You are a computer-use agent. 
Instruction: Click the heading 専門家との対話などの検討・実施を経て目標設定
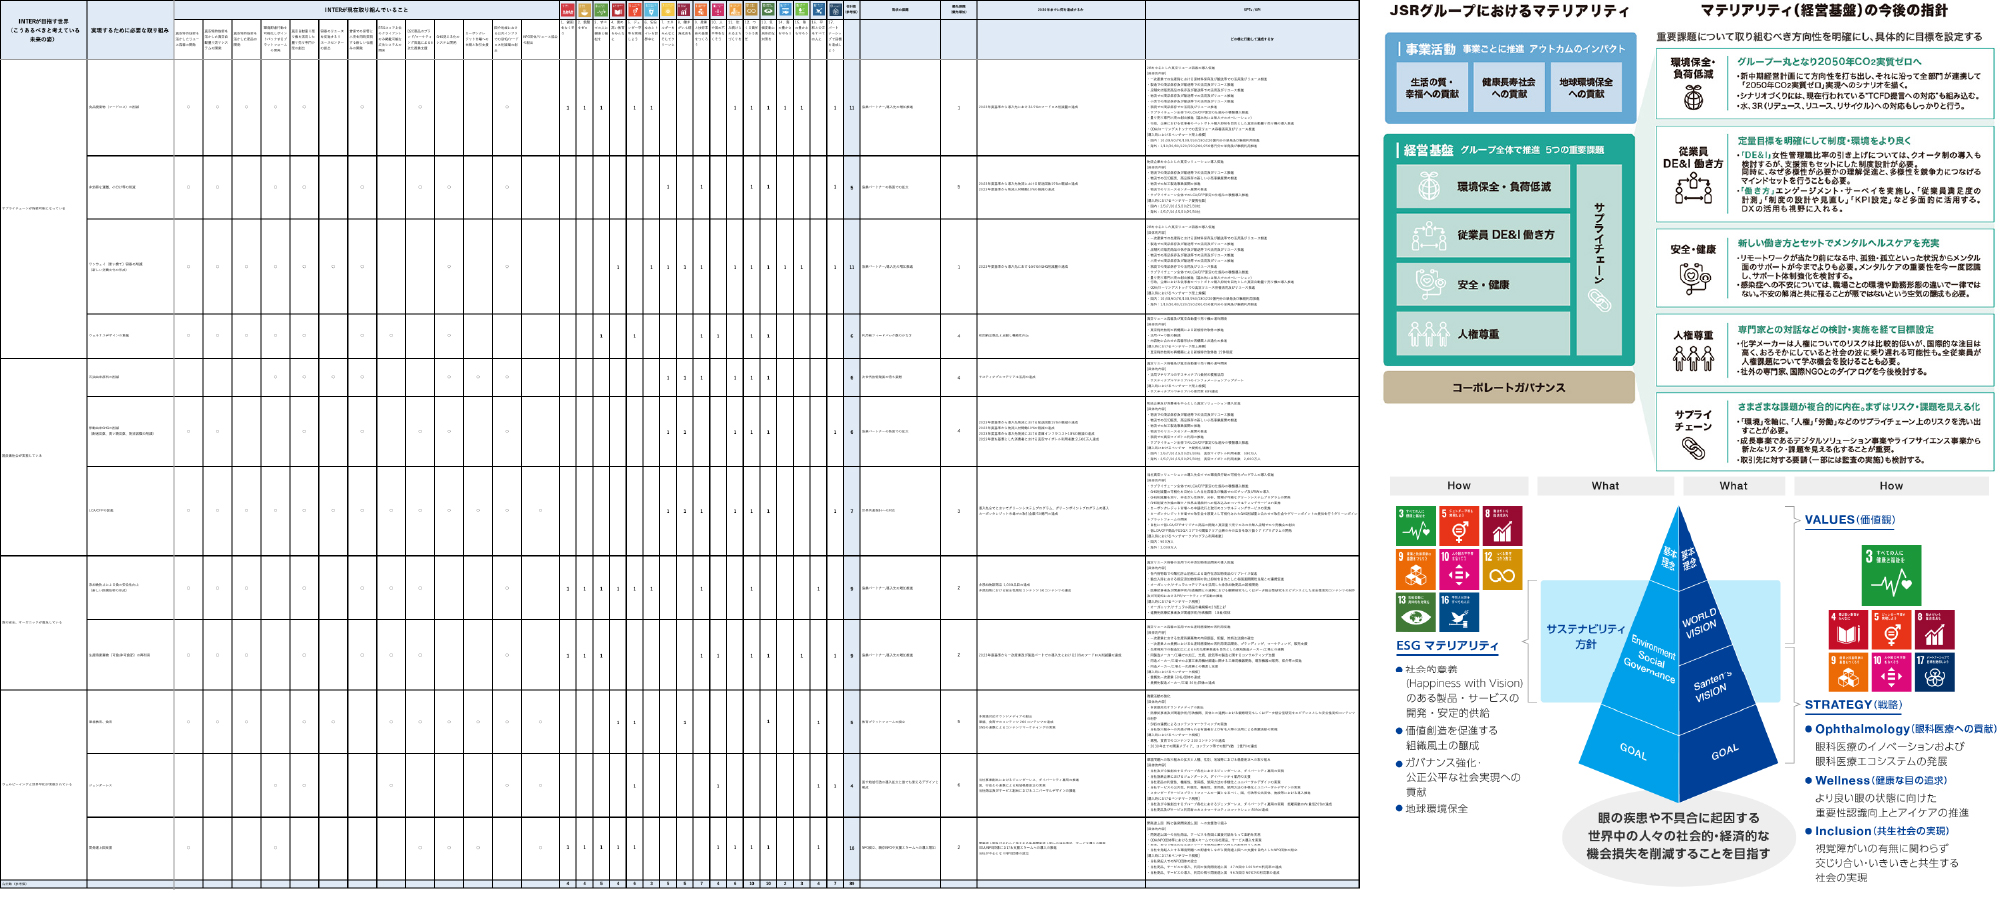1835,329
